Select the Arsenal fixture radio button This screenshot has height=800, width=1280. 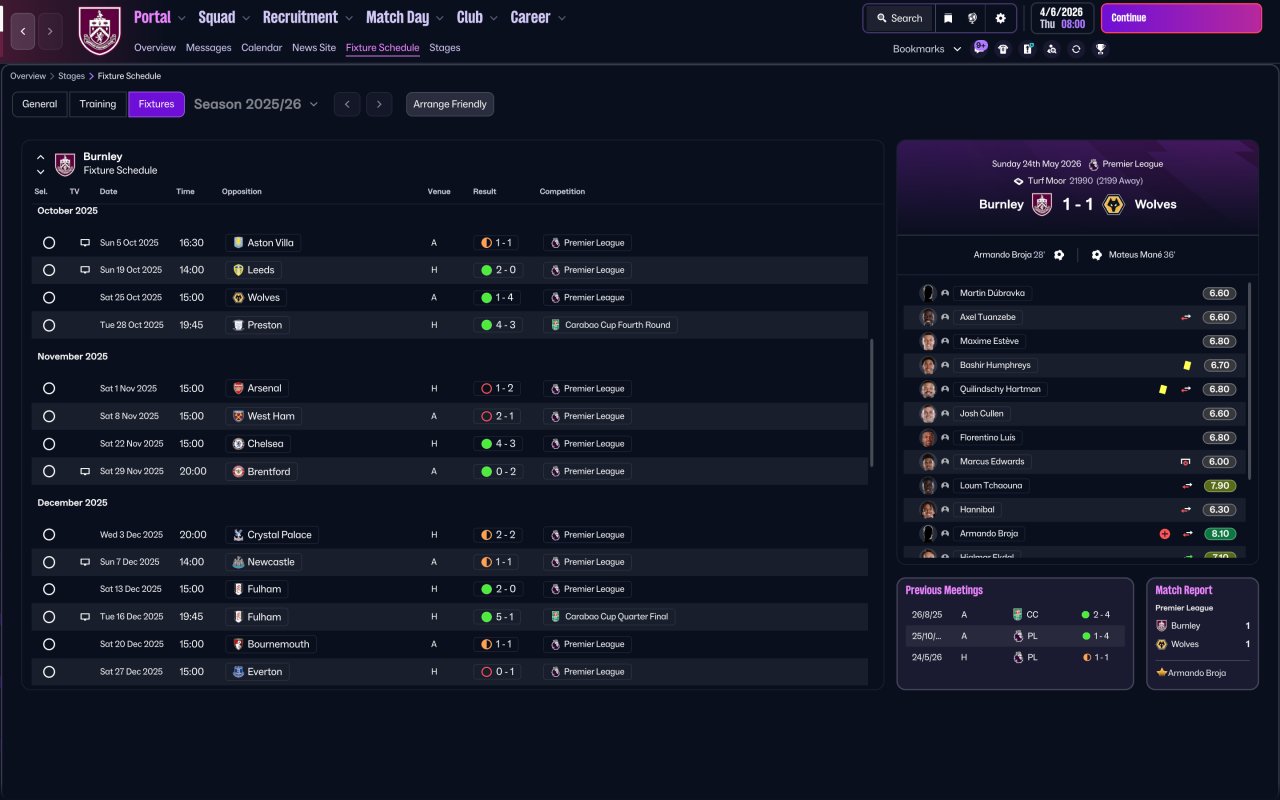pos(49,388)
